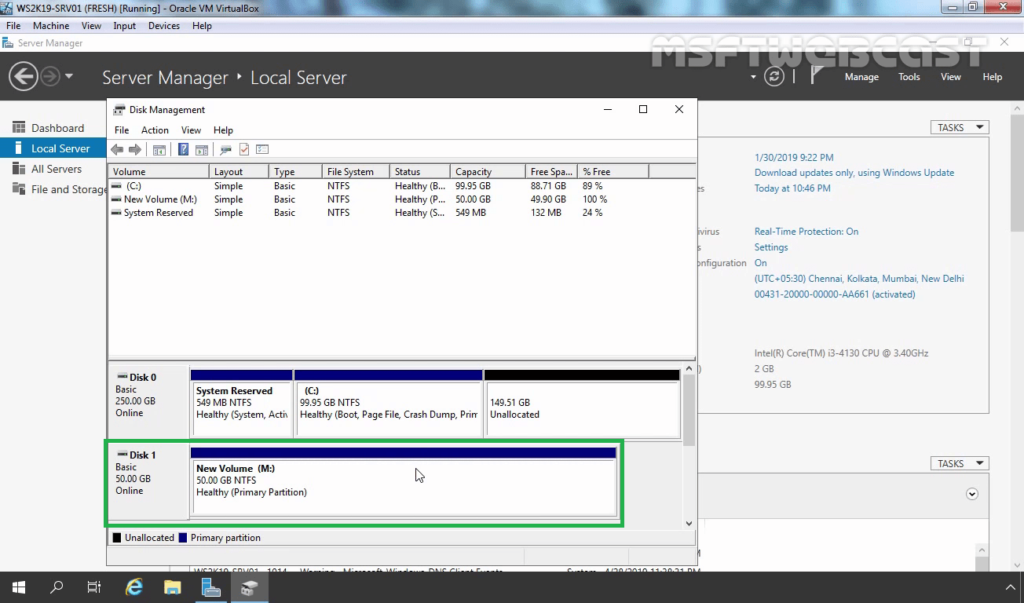
Task: Open Server Manager Help menu
Action: click(x=992, y=76)
